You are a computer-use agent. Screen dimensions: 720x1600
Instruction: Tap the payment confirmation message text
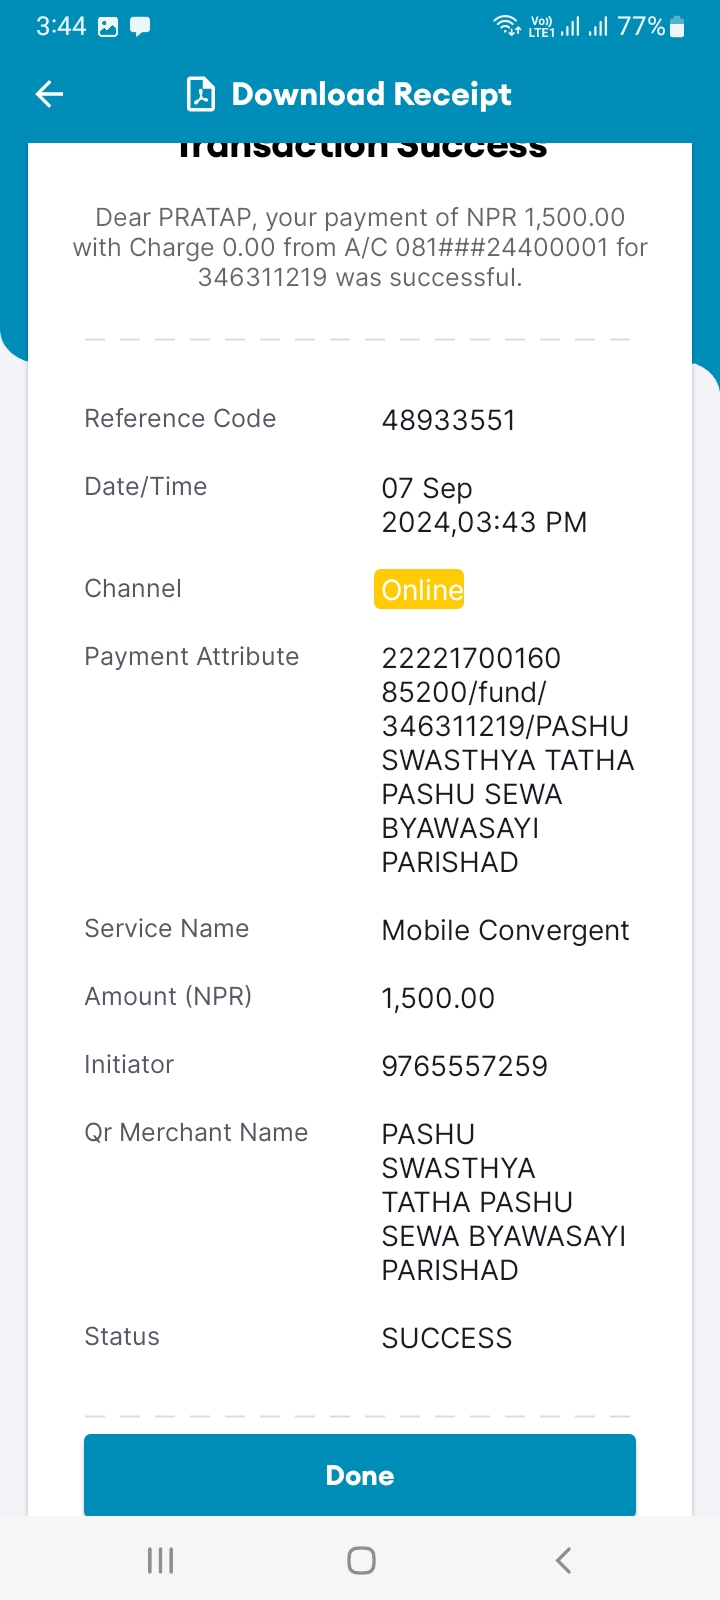pos(360,247)
